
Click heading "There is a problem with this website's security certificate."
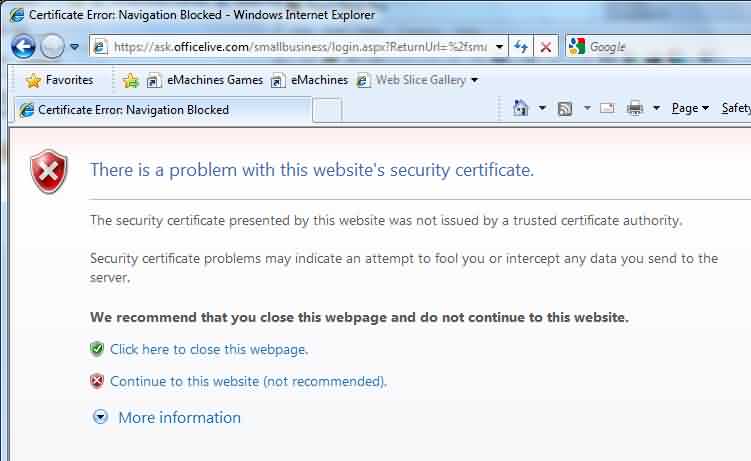312,170
